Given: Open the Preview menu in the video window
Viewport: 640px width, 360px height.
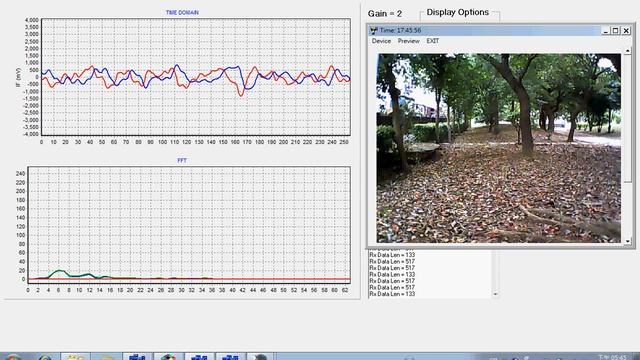Looking at the screenshot, I should click(409, 41).
